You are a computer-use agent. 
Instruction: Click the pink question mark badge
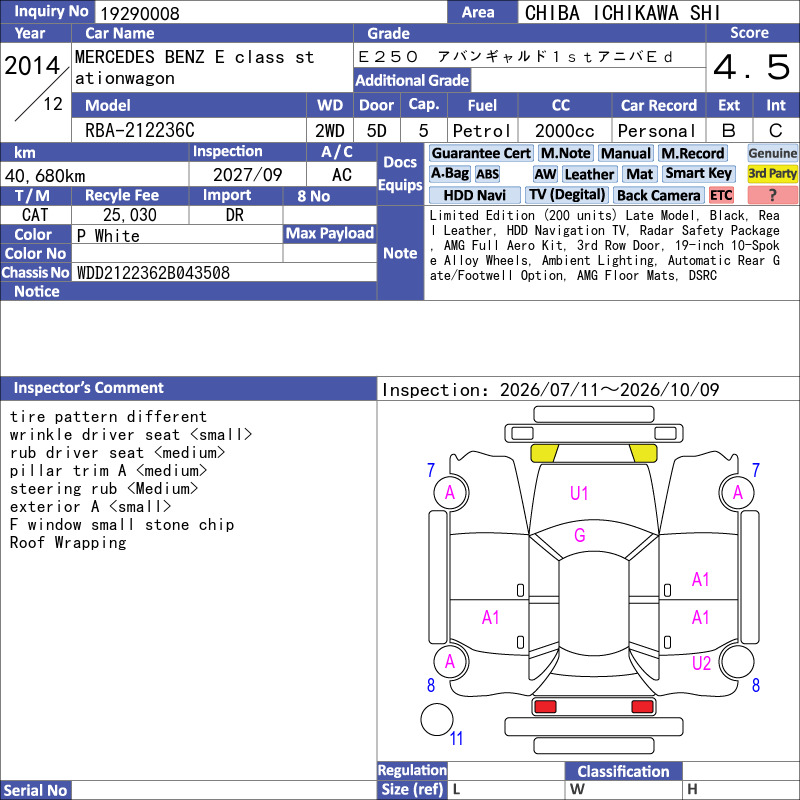(772, 195)
